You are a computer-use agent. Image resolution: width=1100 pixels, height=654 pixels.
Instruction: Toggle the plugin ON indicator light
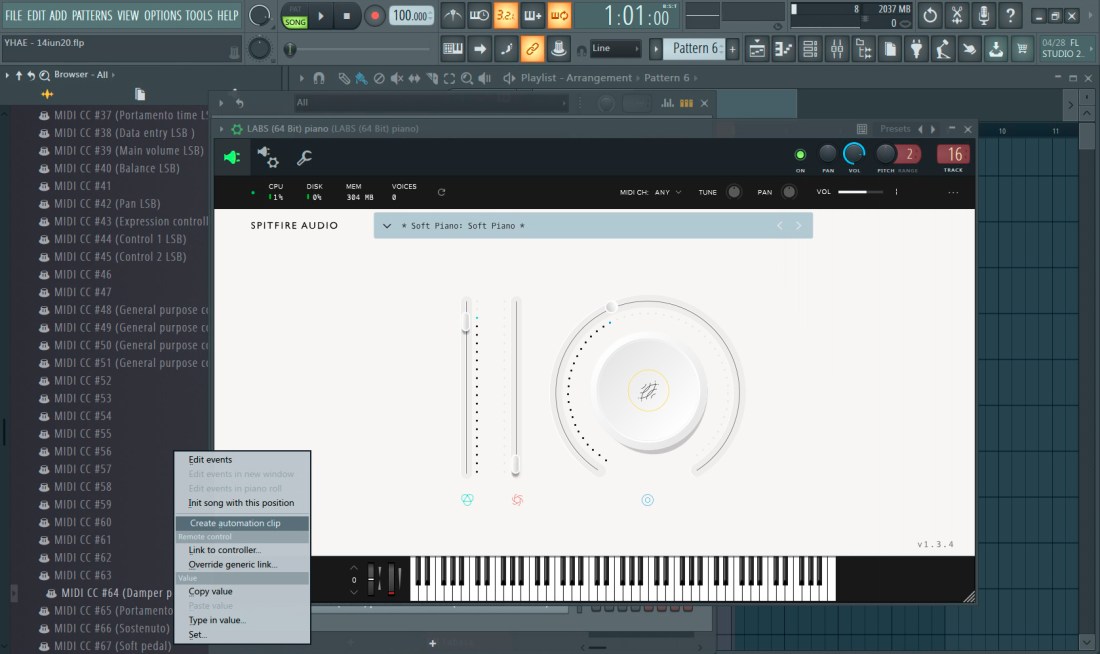pos(800,155)
